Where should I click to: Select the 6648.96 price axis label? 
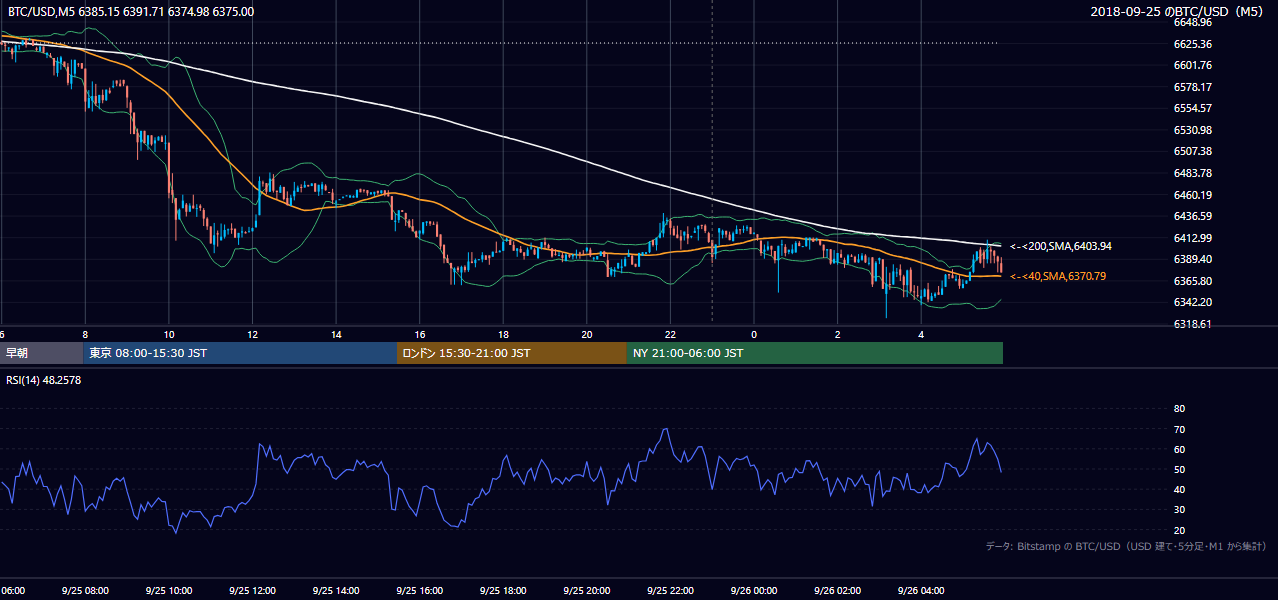[x=1193, y=22]
